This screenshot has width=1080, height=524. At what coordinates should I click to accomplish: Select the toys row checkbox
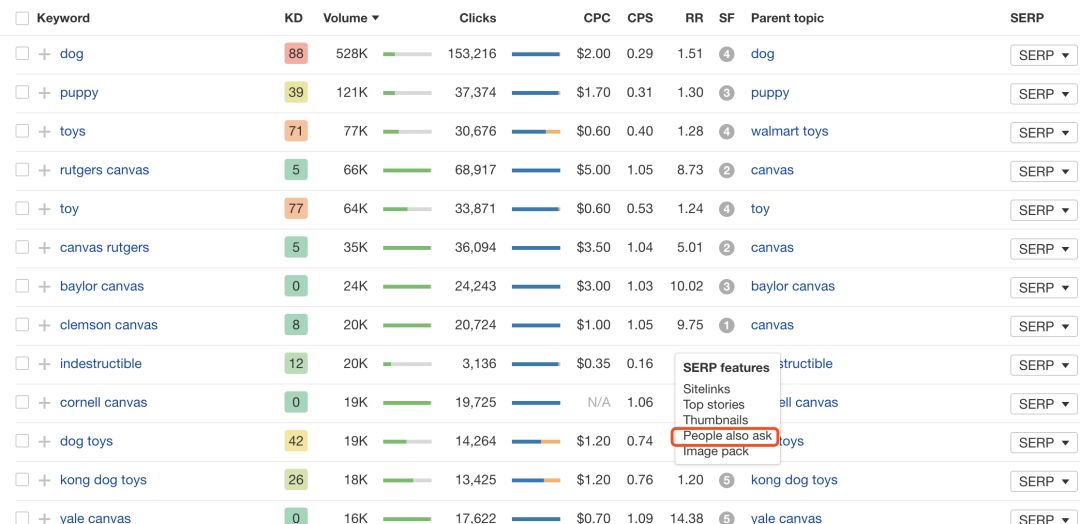[22, 131]
